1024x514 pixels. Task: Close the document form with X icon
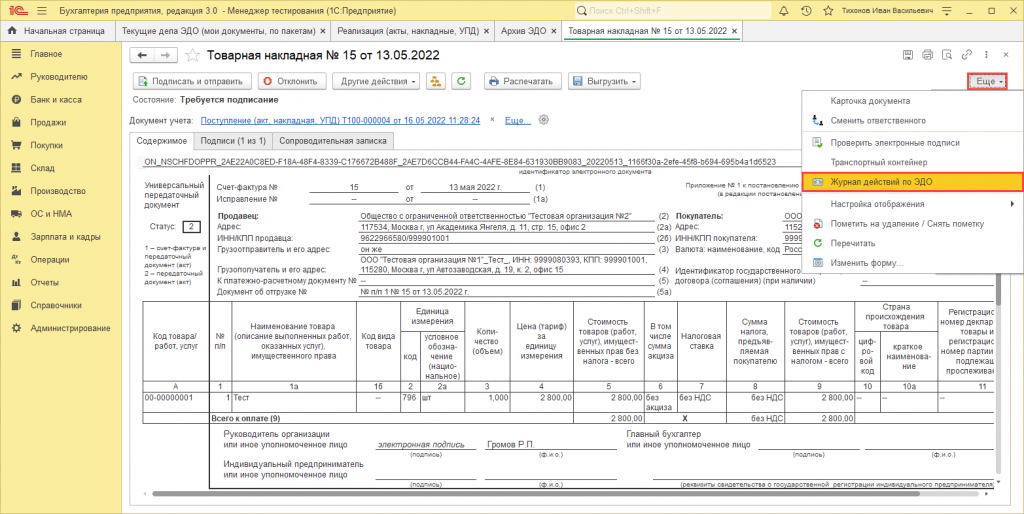1006,56
